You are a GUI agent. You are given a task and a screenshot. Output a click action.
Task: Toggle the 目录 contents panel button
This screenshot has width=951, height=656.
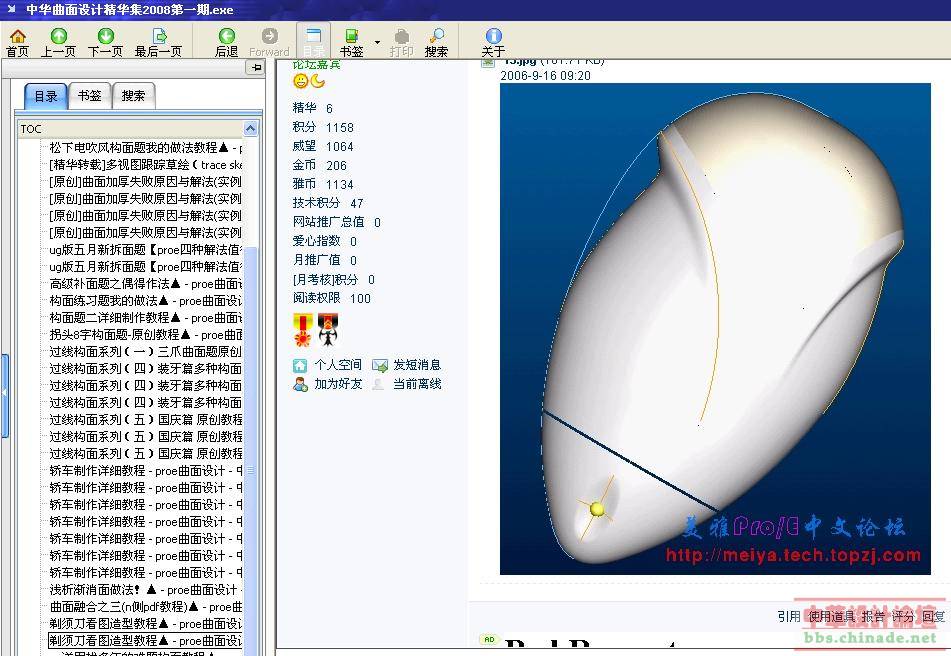click(x=313, y=43)
